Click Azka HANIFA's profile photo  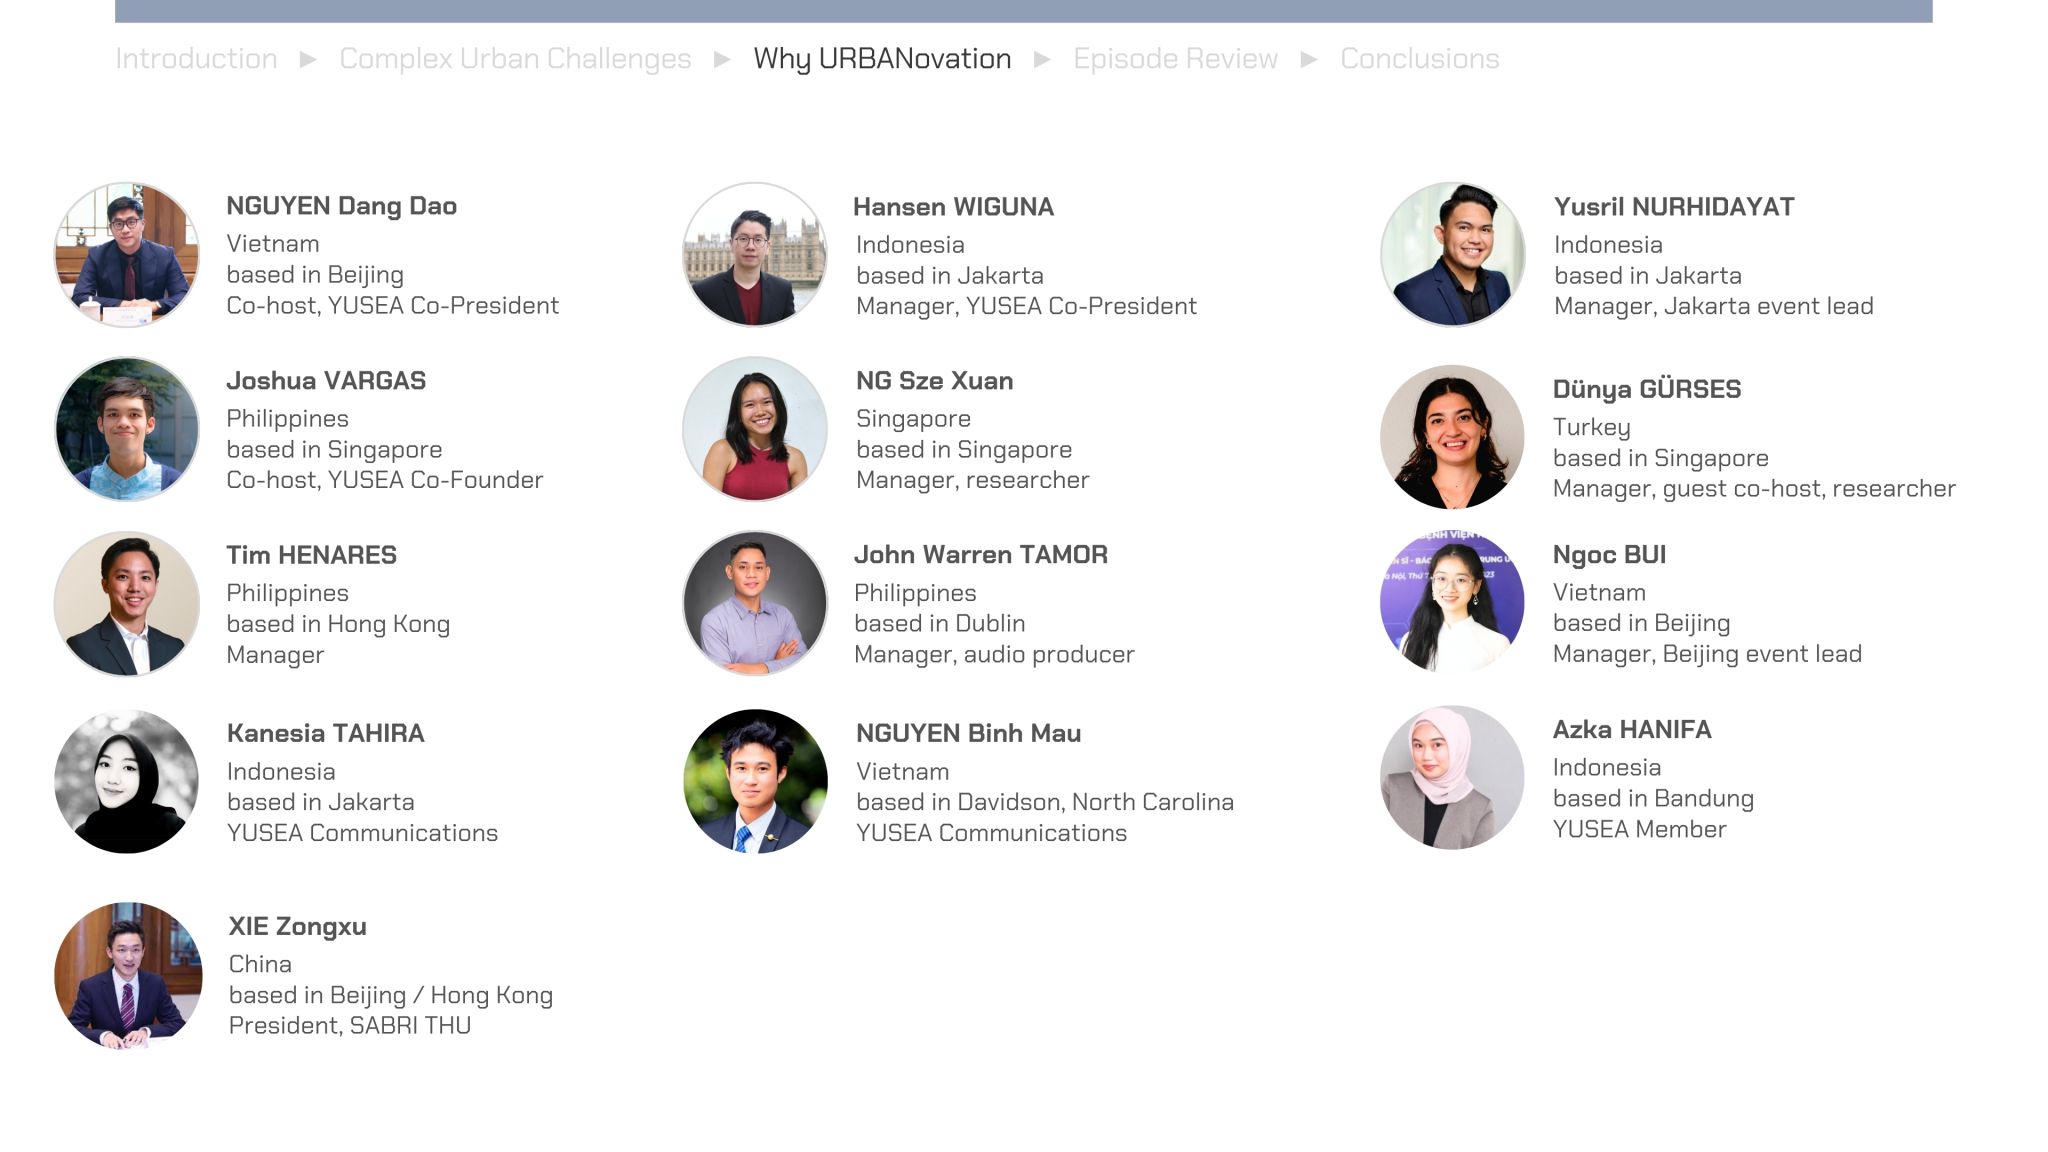[x=1452, y=777]
